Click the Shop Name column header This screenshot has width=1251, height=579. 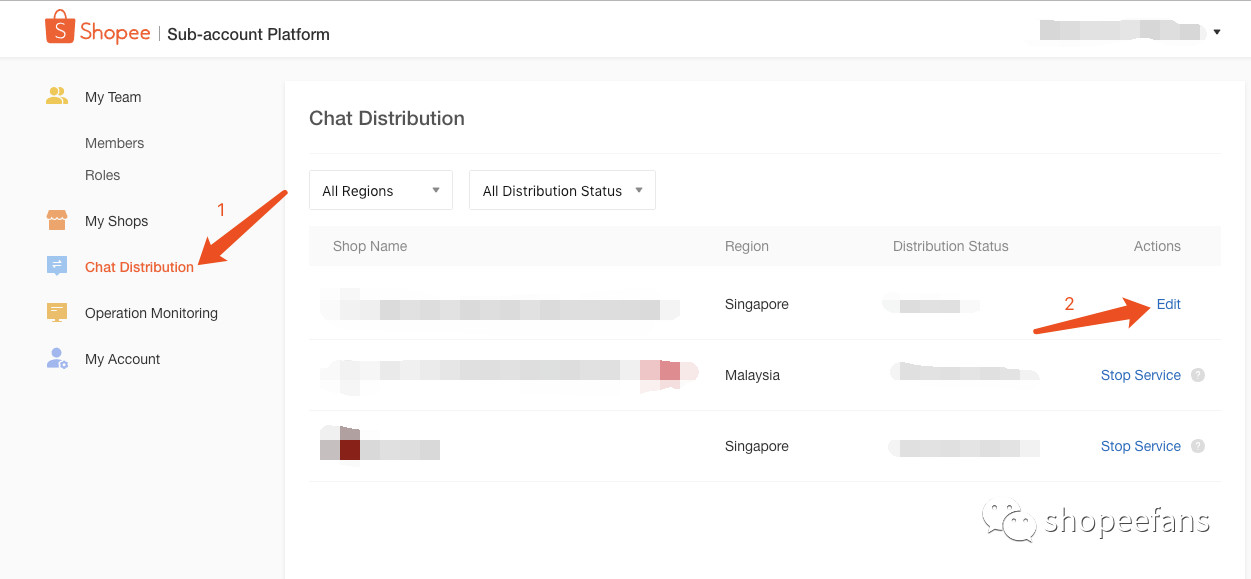[x=370, y=246]
